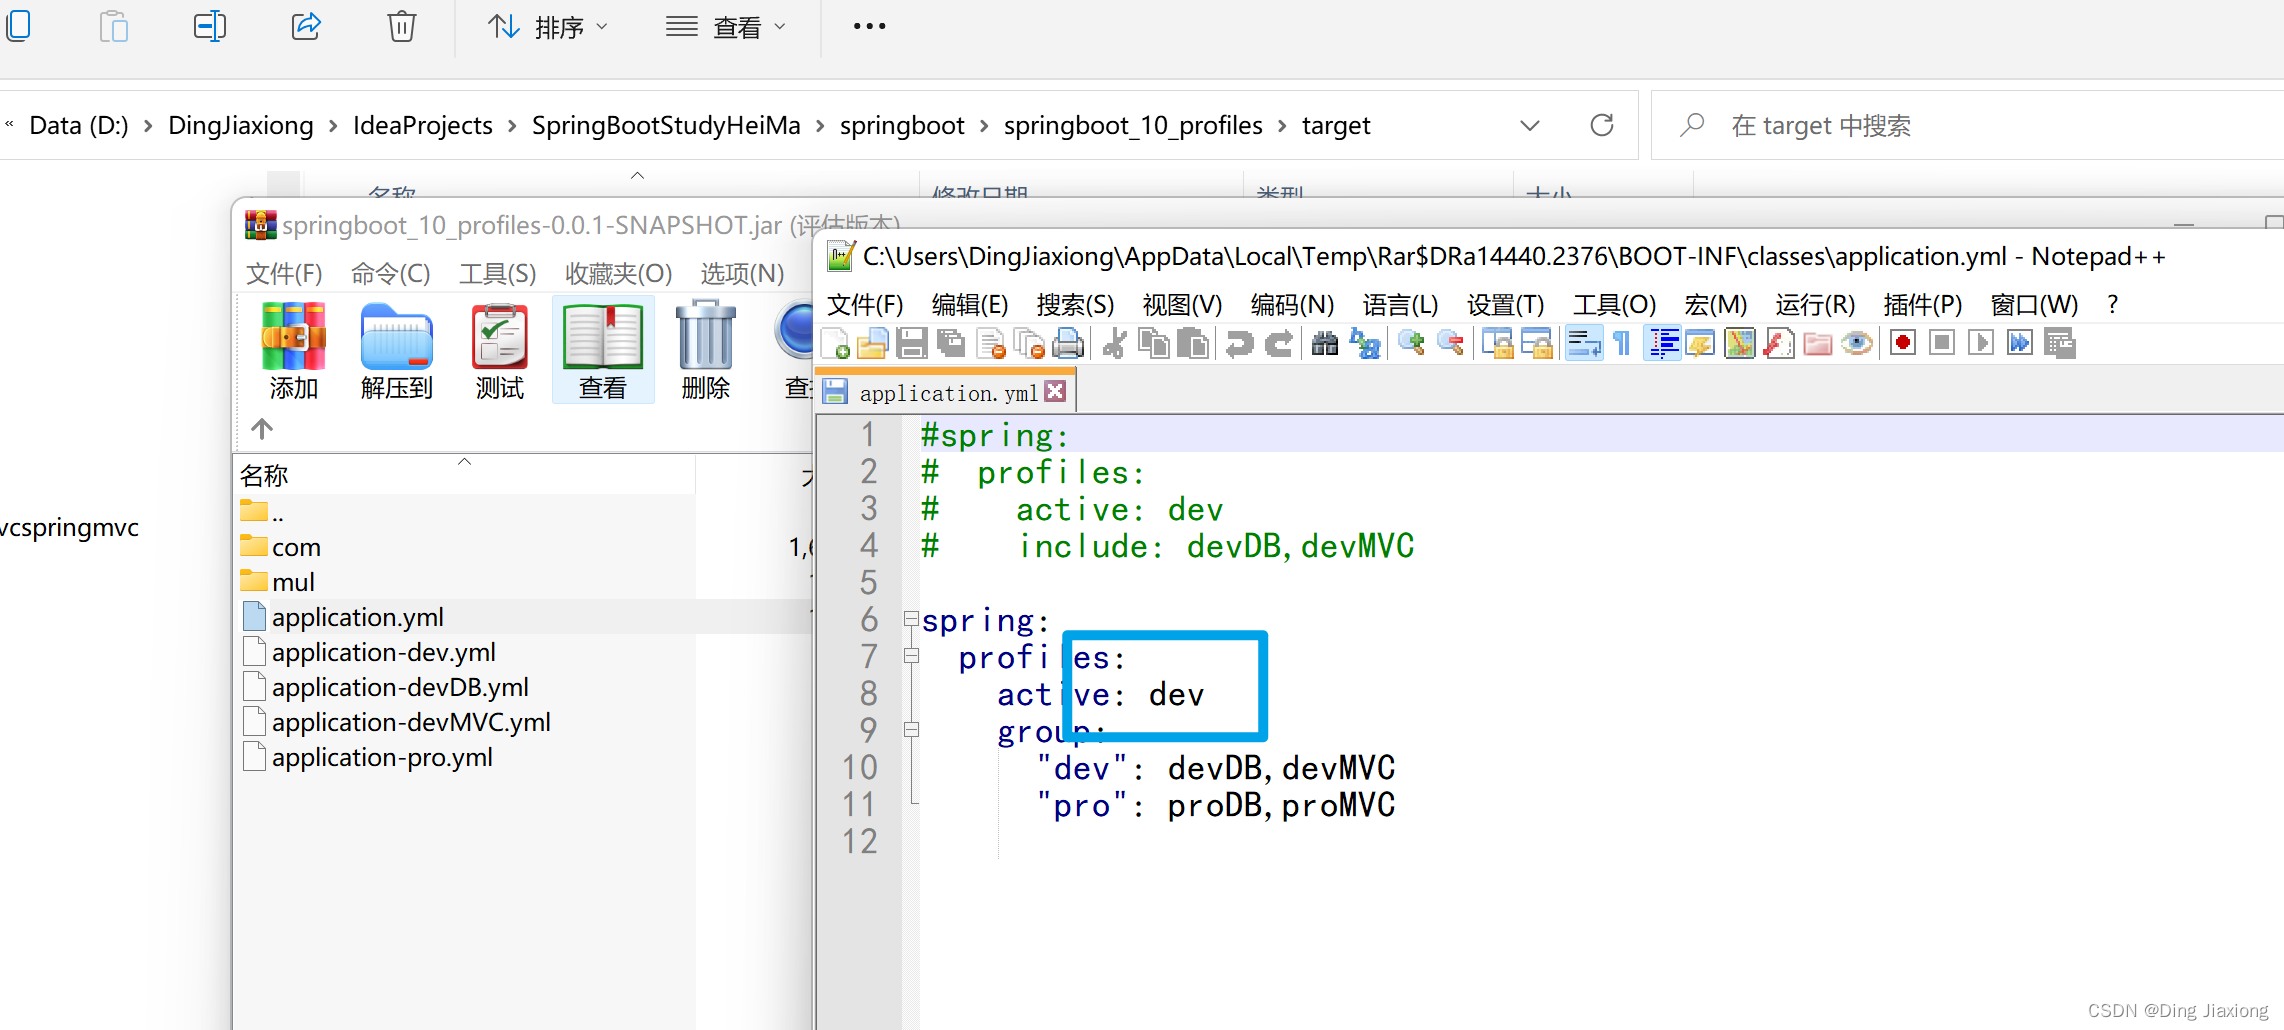The height and width of the screenshot is (1030, 2284).
Task: Collapse the profiles: fold marker on line 7
Action: (x=911, y=656)
